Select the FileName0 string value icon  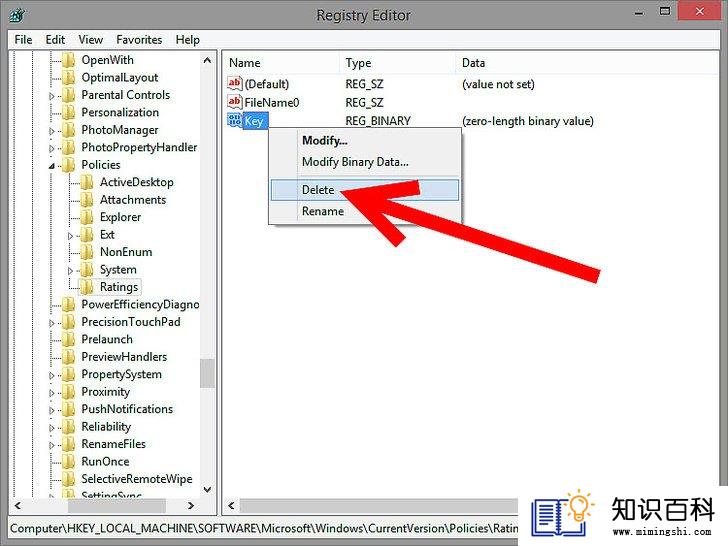coord(234,102)
